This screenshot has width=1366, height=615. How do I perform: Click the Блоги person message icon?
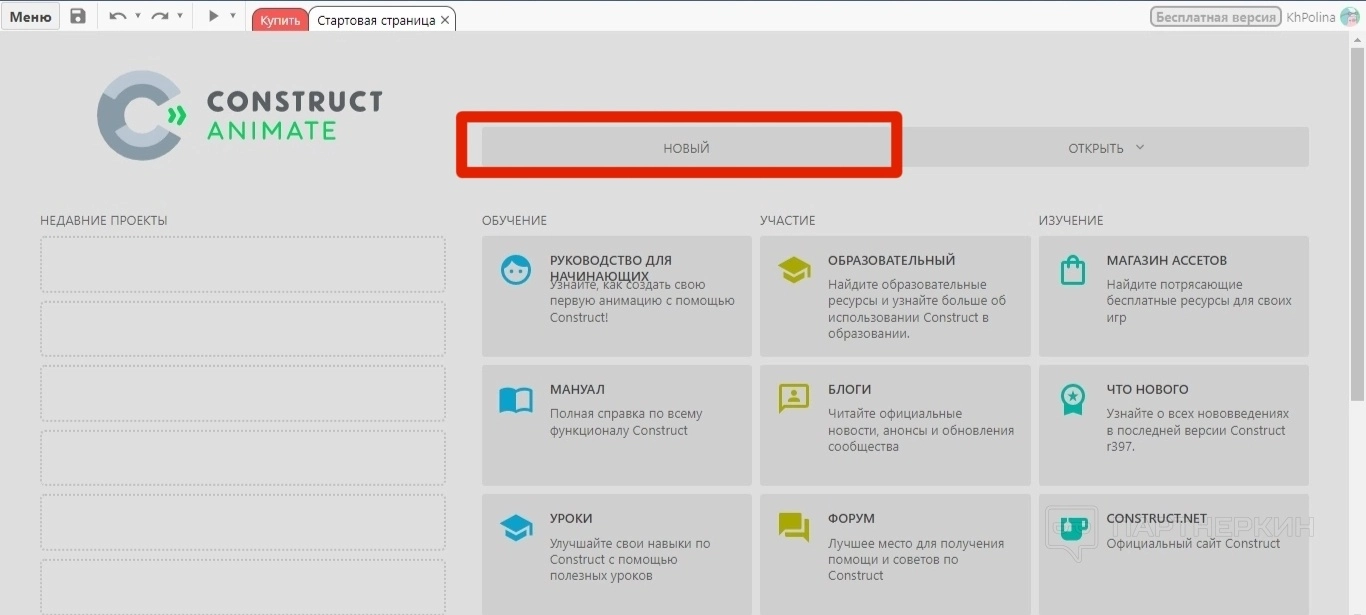pos(794,399)
